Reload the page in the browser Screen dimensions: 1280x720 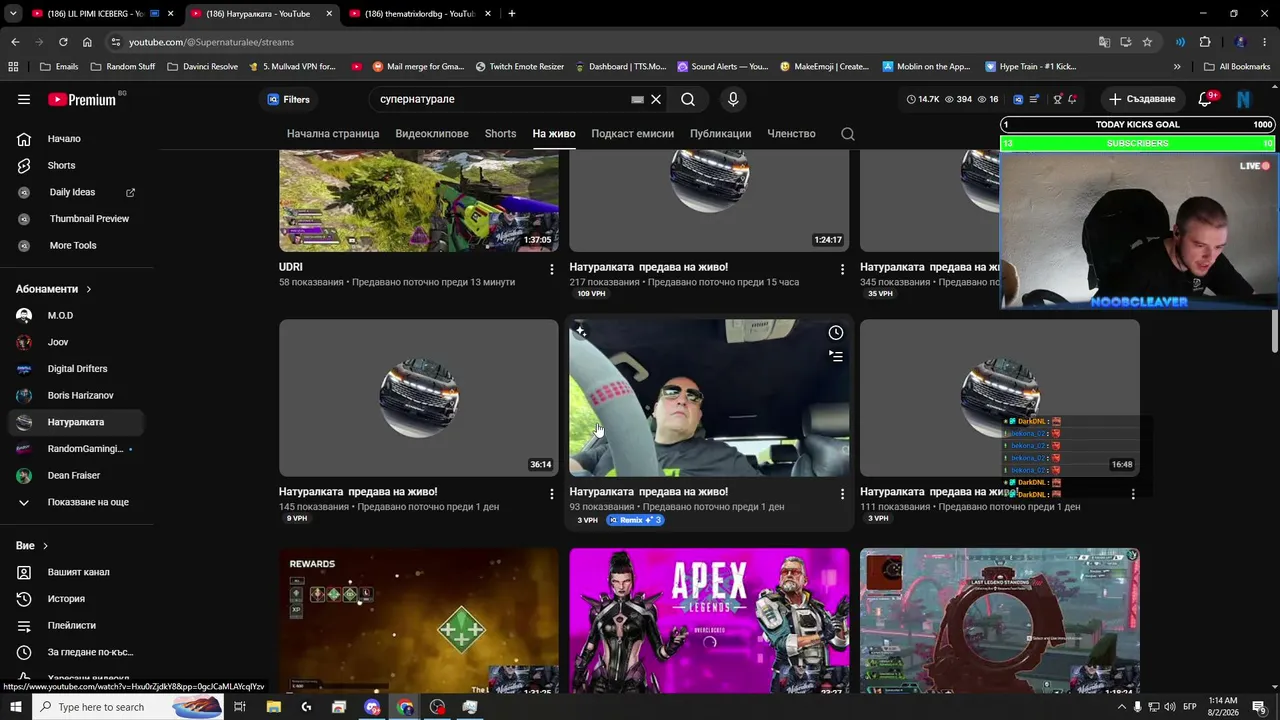(x=63, y=42)
